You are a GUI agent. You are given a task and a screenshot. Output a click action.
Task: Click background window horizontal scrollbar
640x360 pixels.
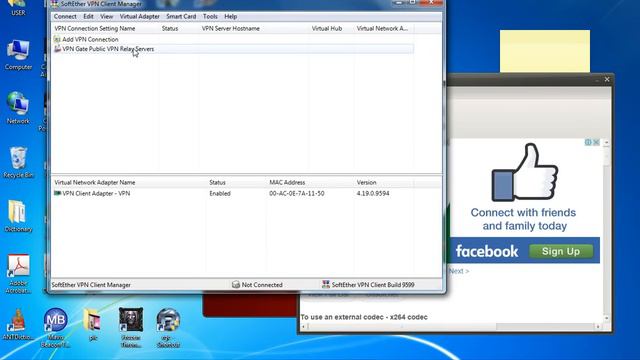coord(450,327)
